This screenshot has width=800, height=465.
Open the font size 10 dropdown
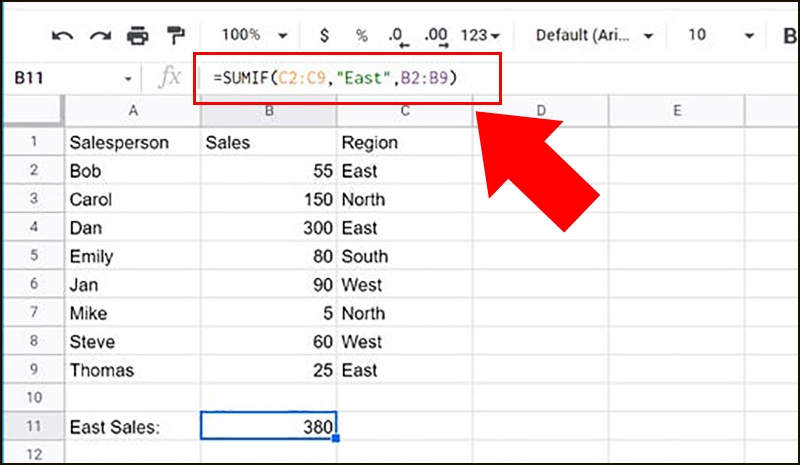[x=720, y=35]
